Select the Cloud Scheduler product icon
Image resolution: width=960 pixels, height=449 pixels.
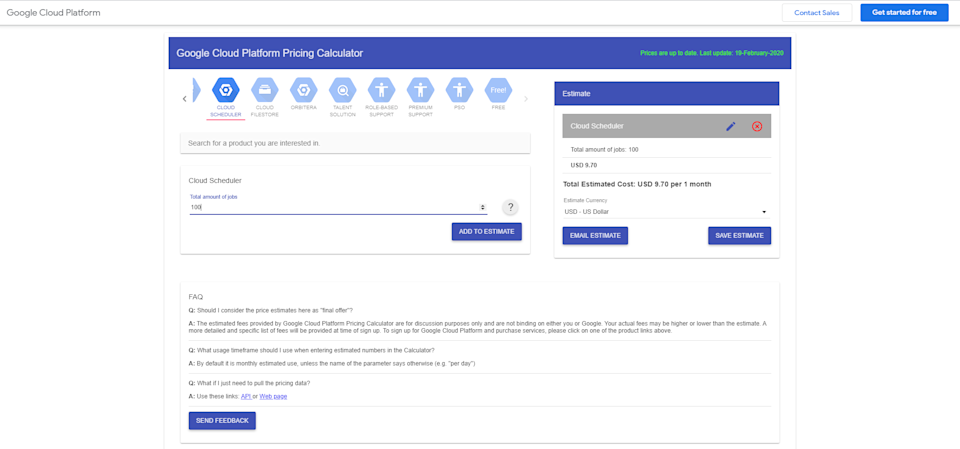225,91
